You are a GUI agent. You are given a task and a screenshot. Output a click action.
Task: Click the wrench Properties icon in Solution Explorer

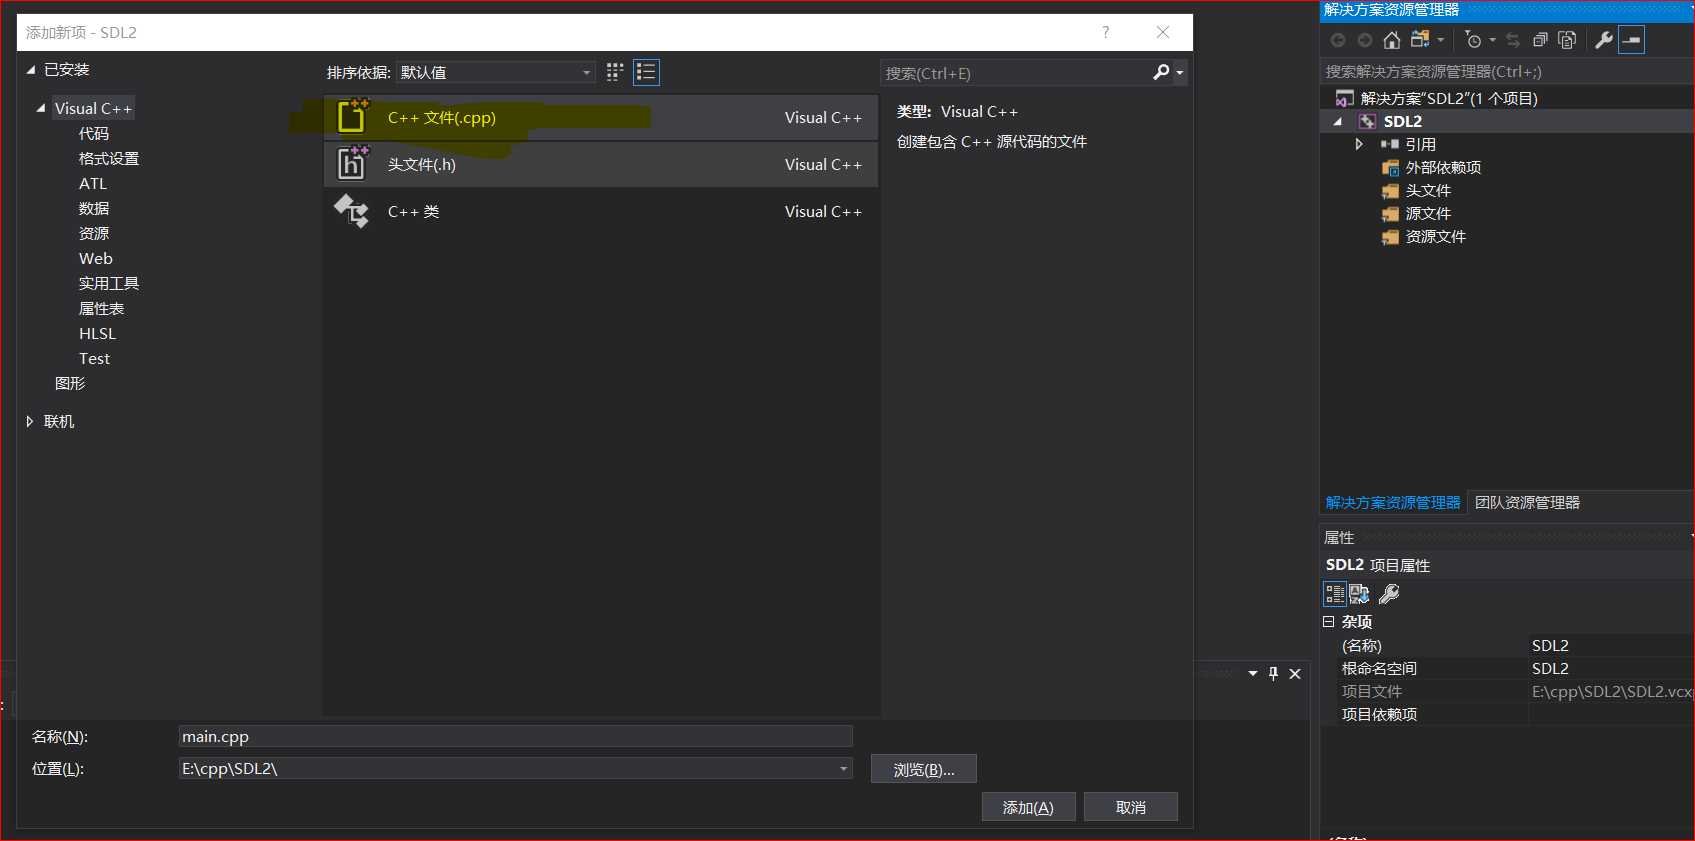[x=1603, y=40]
